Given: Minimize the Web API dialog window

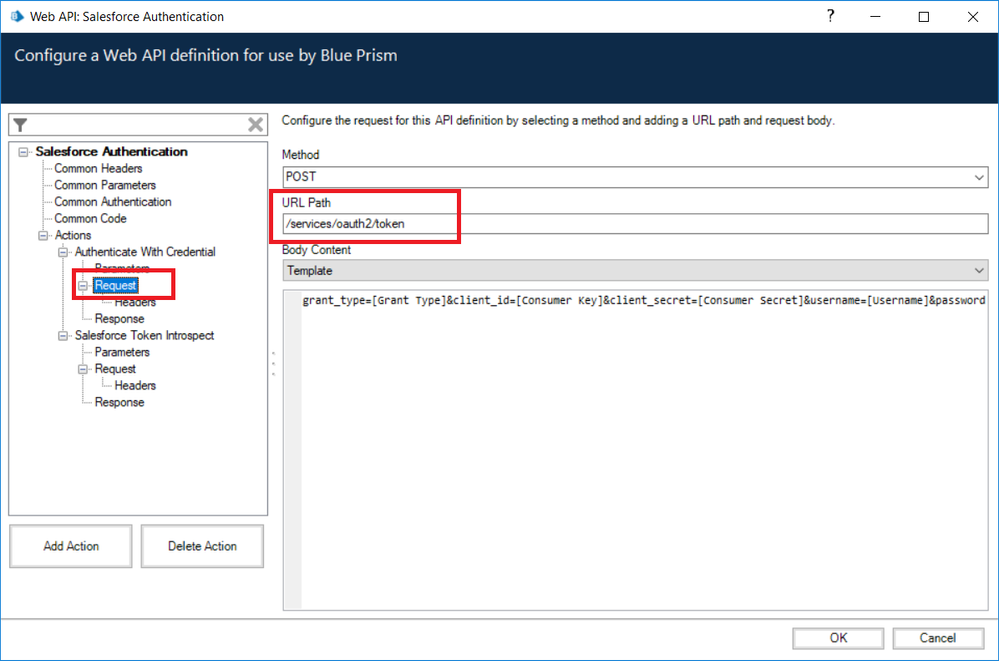Looking at the screenshot, I should 875,17.
